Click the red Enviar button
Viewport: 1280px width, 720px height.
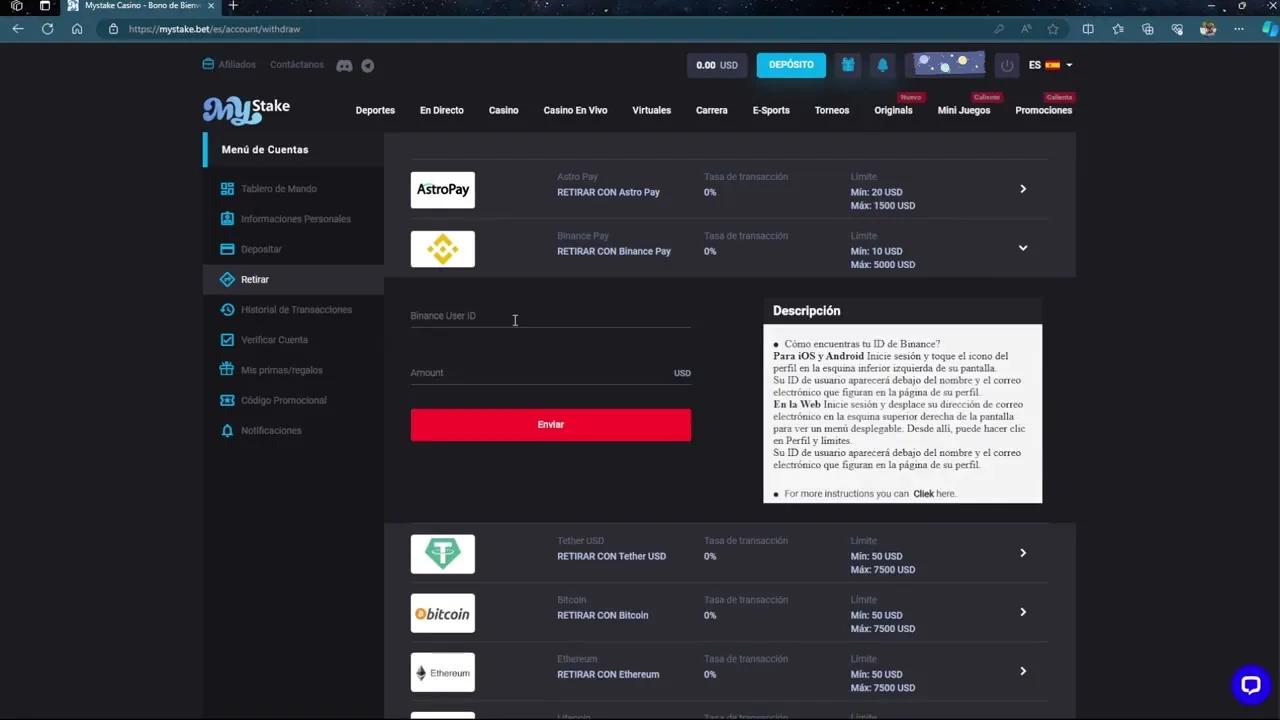[x=550, y=425]
